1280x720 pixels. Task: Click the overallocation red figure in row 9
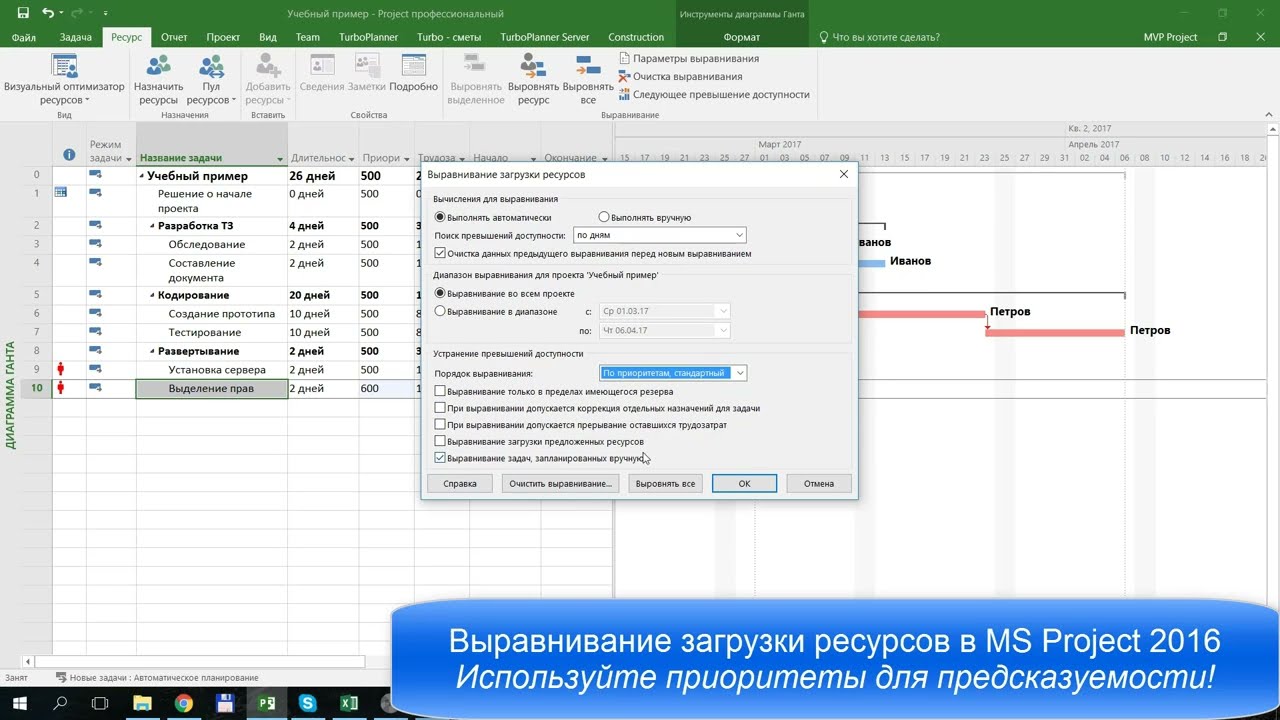60,370
